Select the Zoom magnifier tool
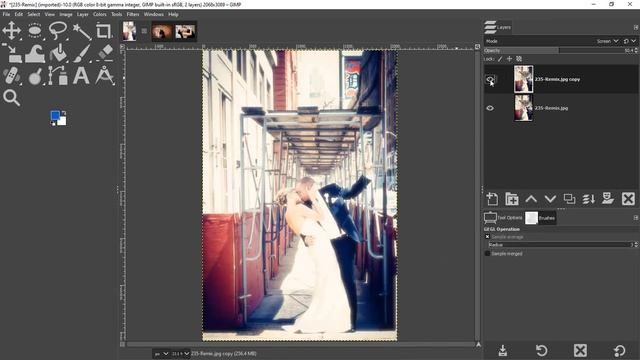The height and width of the screenshot is (360, 640). click(11, 98)
